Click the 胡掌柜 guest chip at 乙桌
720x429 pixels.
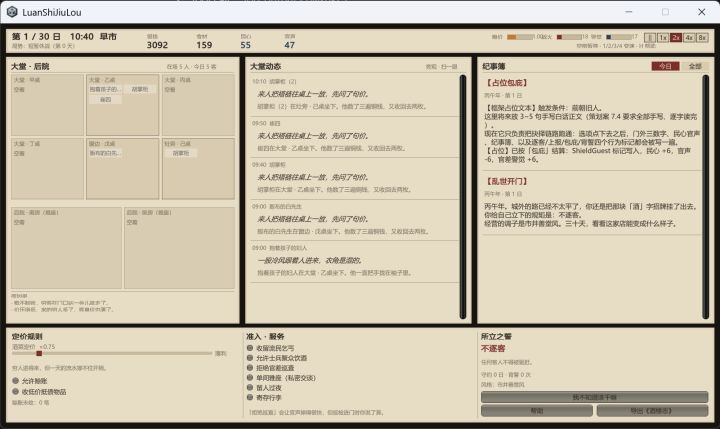click(140, 89)
